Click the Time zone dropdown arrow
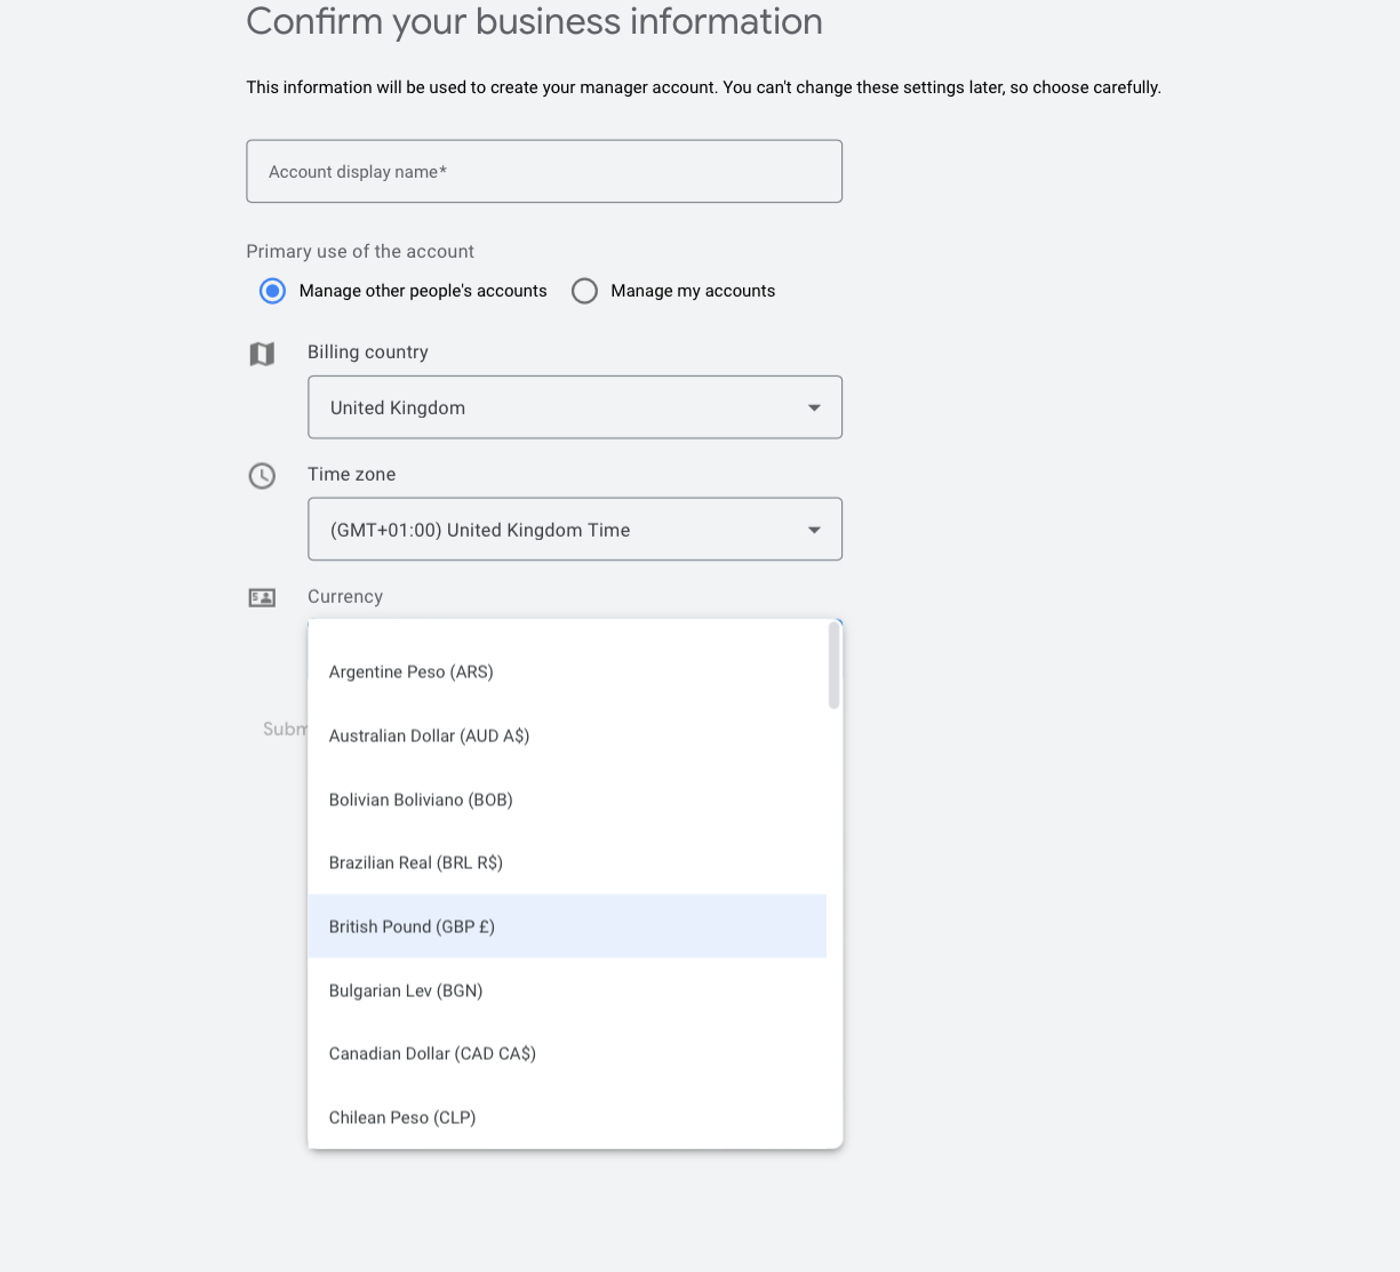Screen dimensions: 1400x1272 click(814, 530)
